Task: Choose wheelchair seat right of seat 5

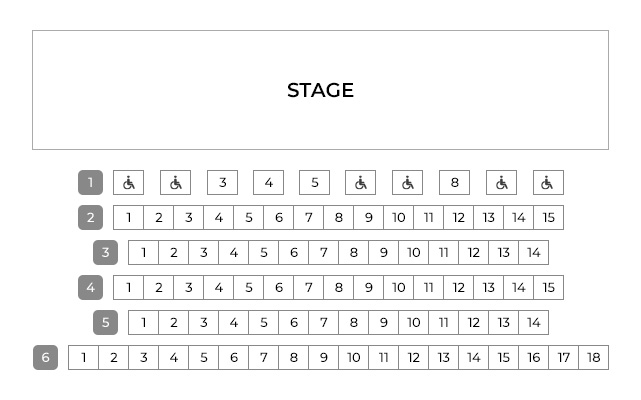Action: 361,182
